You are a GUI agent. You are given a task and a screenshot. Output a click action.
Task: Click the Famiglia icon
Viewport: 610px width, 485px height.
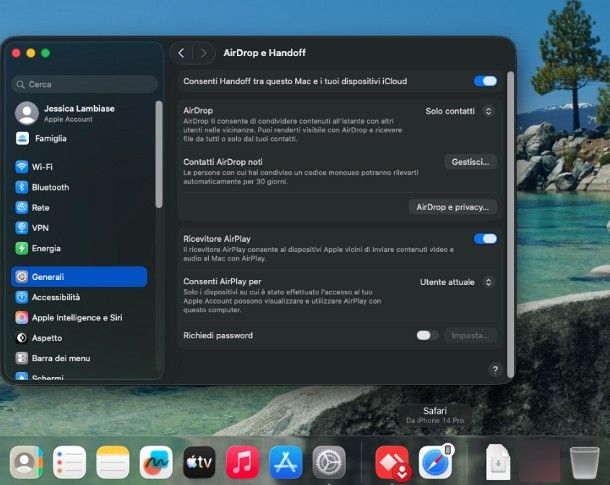click(22, 138)
